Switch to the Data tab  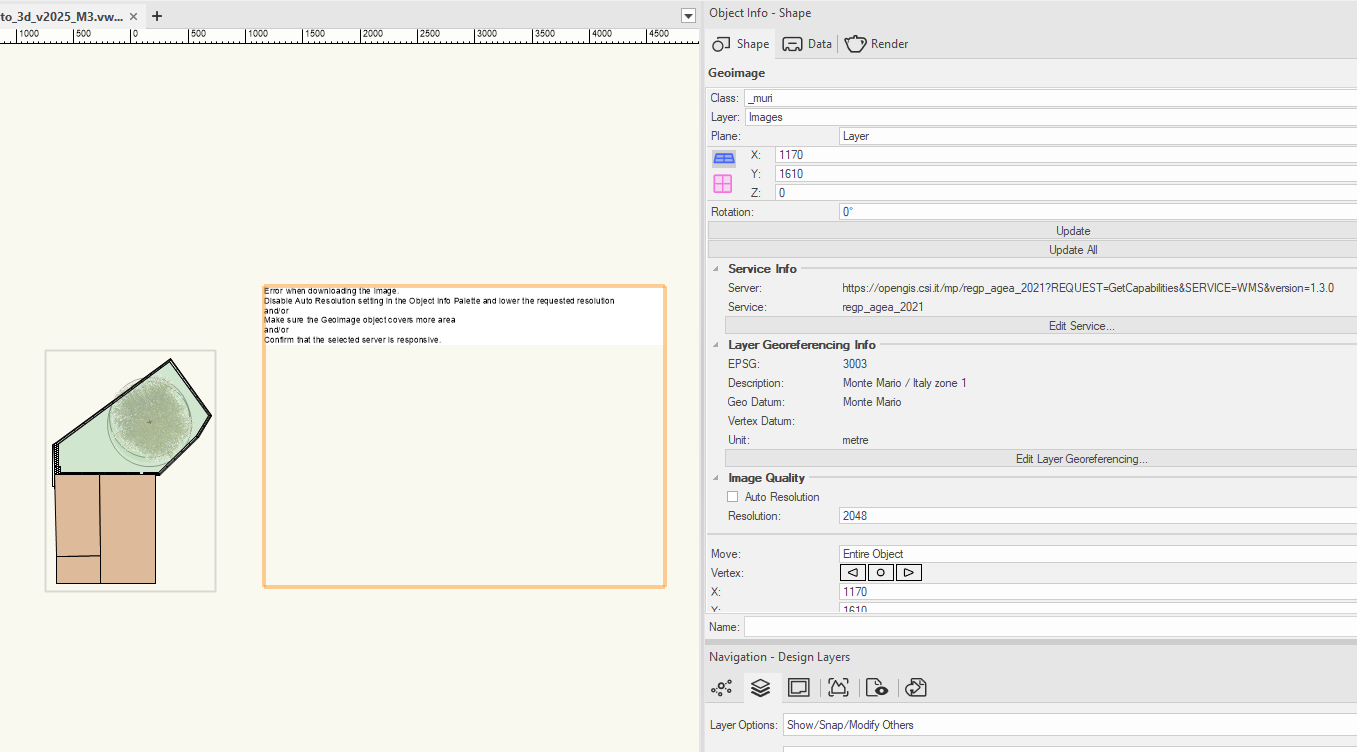[x=807, y=44]
